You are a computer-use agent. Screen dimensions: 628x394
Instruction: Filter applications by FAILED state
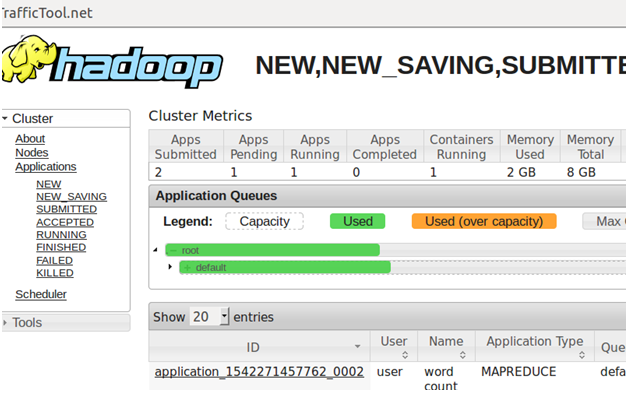click(x=54, y=260)
